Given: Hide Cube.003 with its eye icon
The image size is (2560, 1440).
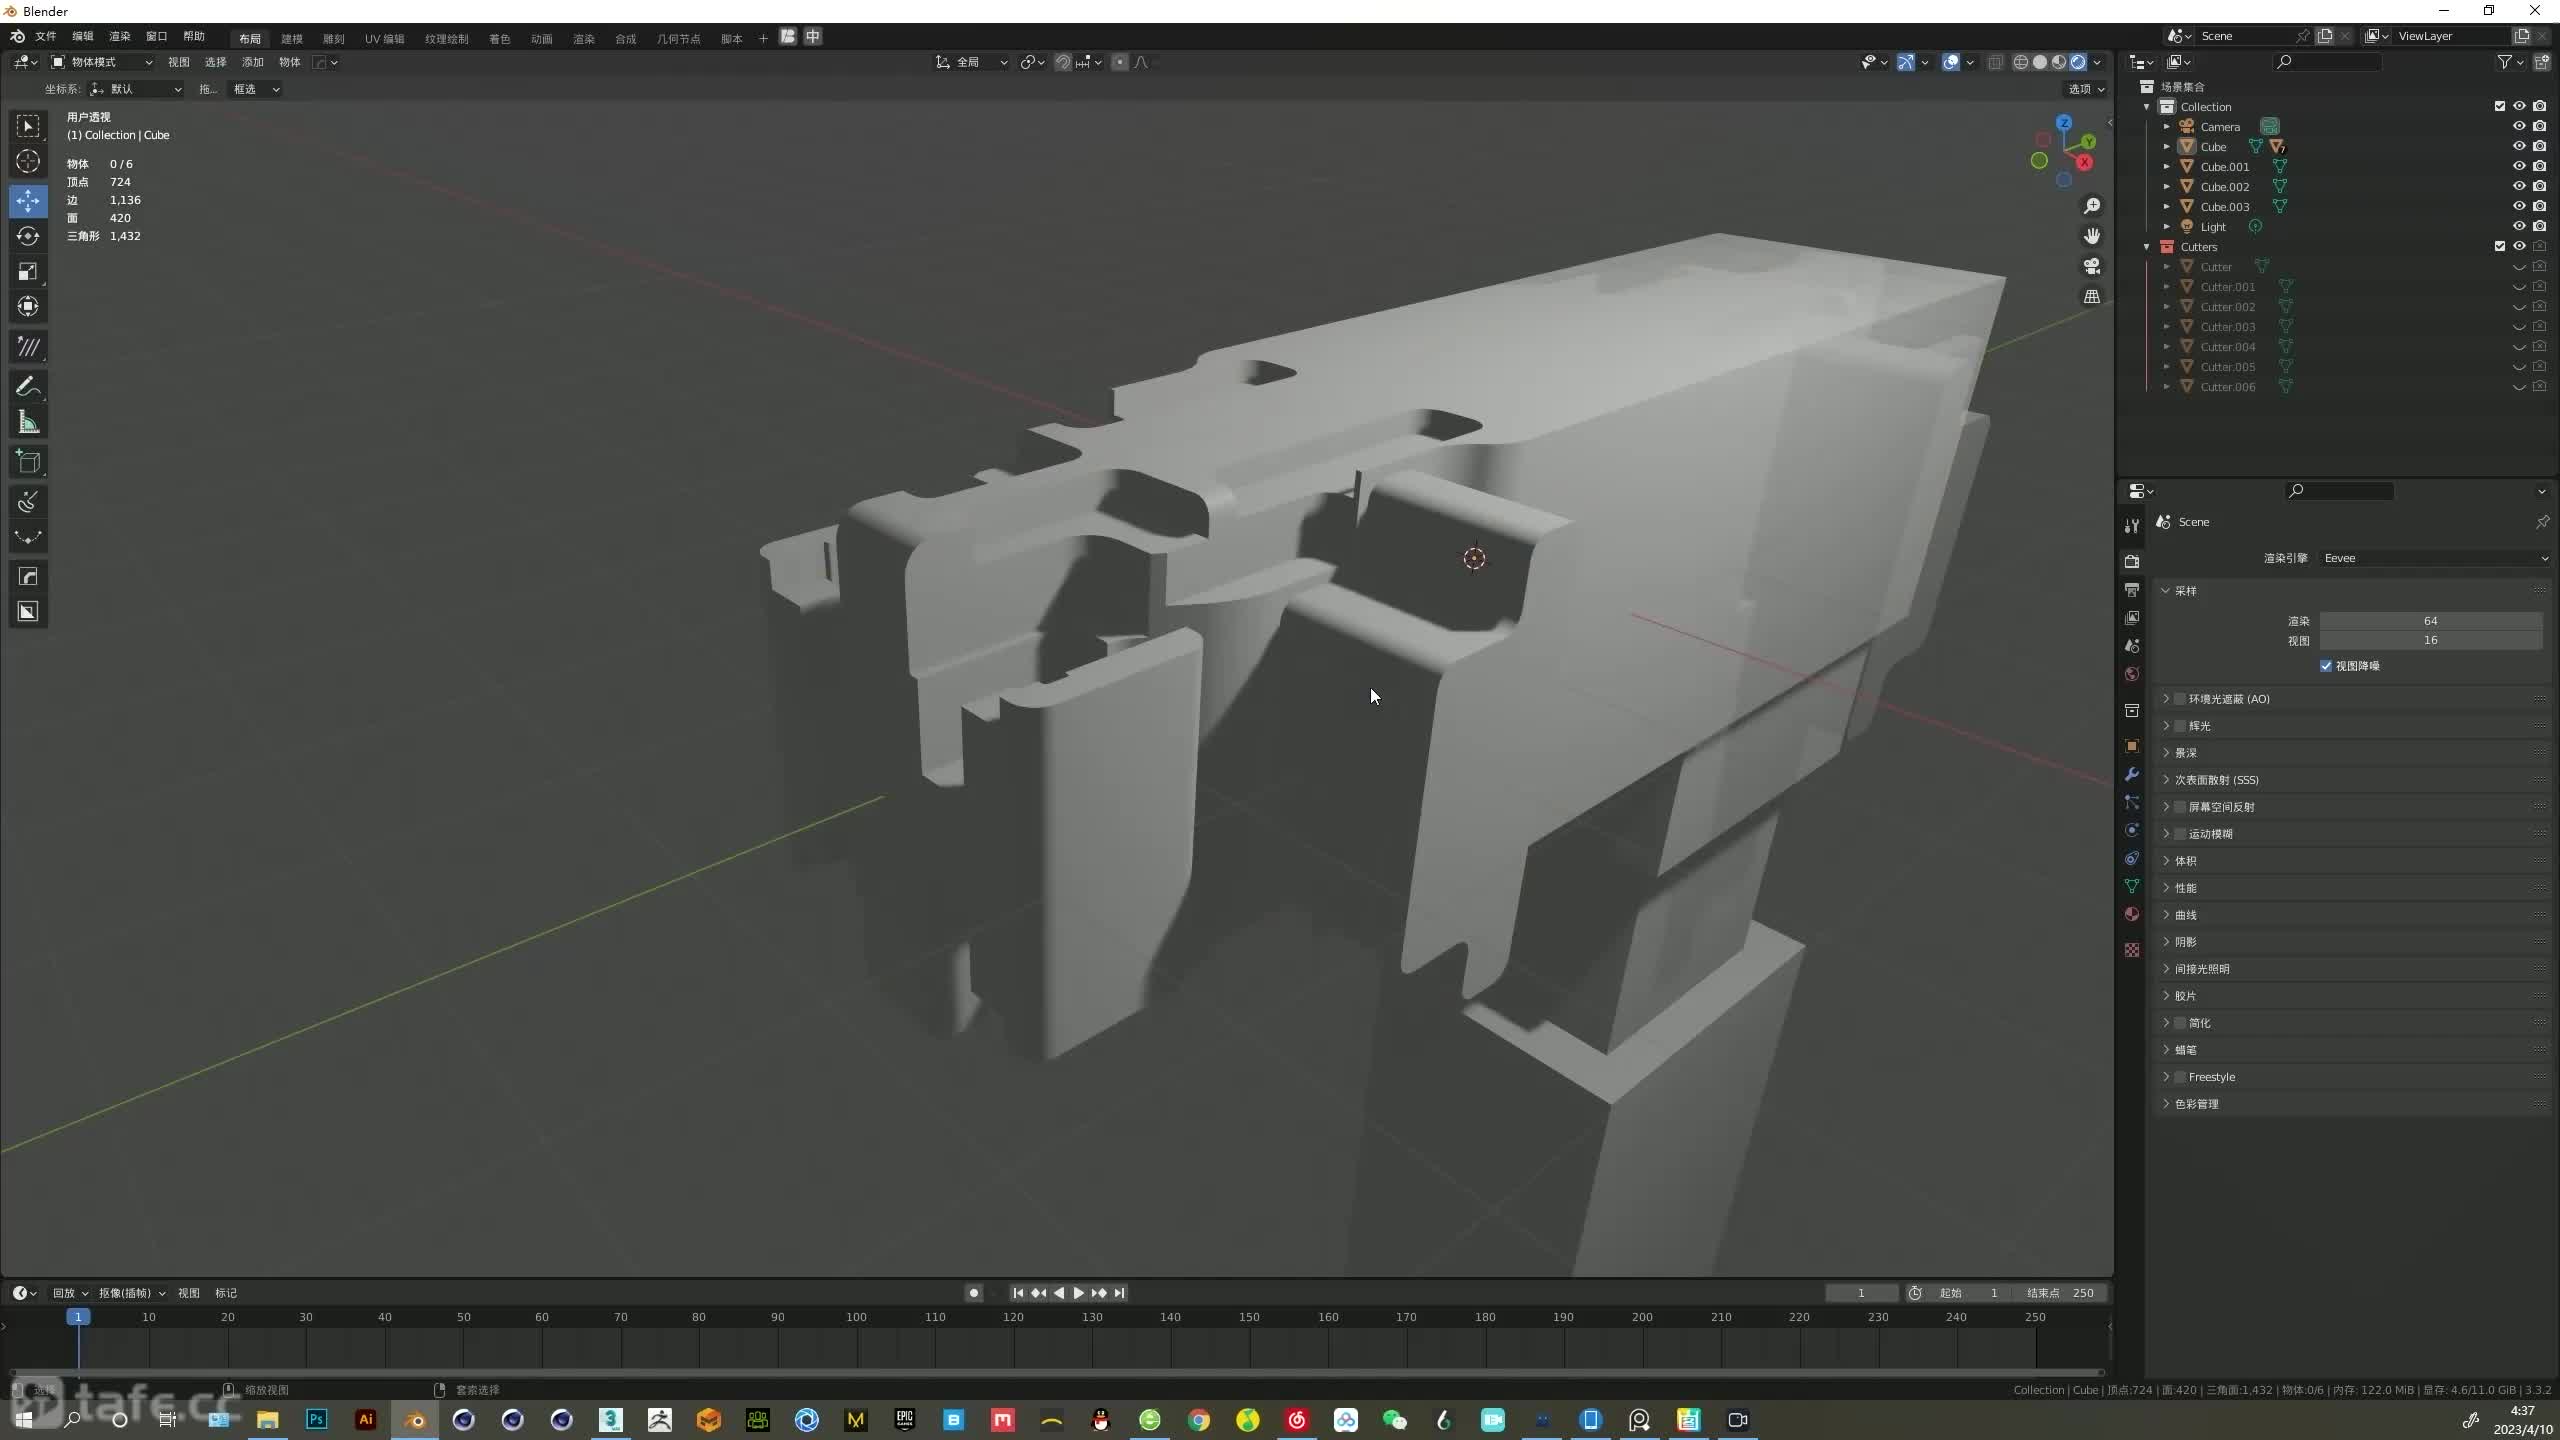Looking at the screenshot, I should click(x=2519, y=206).
